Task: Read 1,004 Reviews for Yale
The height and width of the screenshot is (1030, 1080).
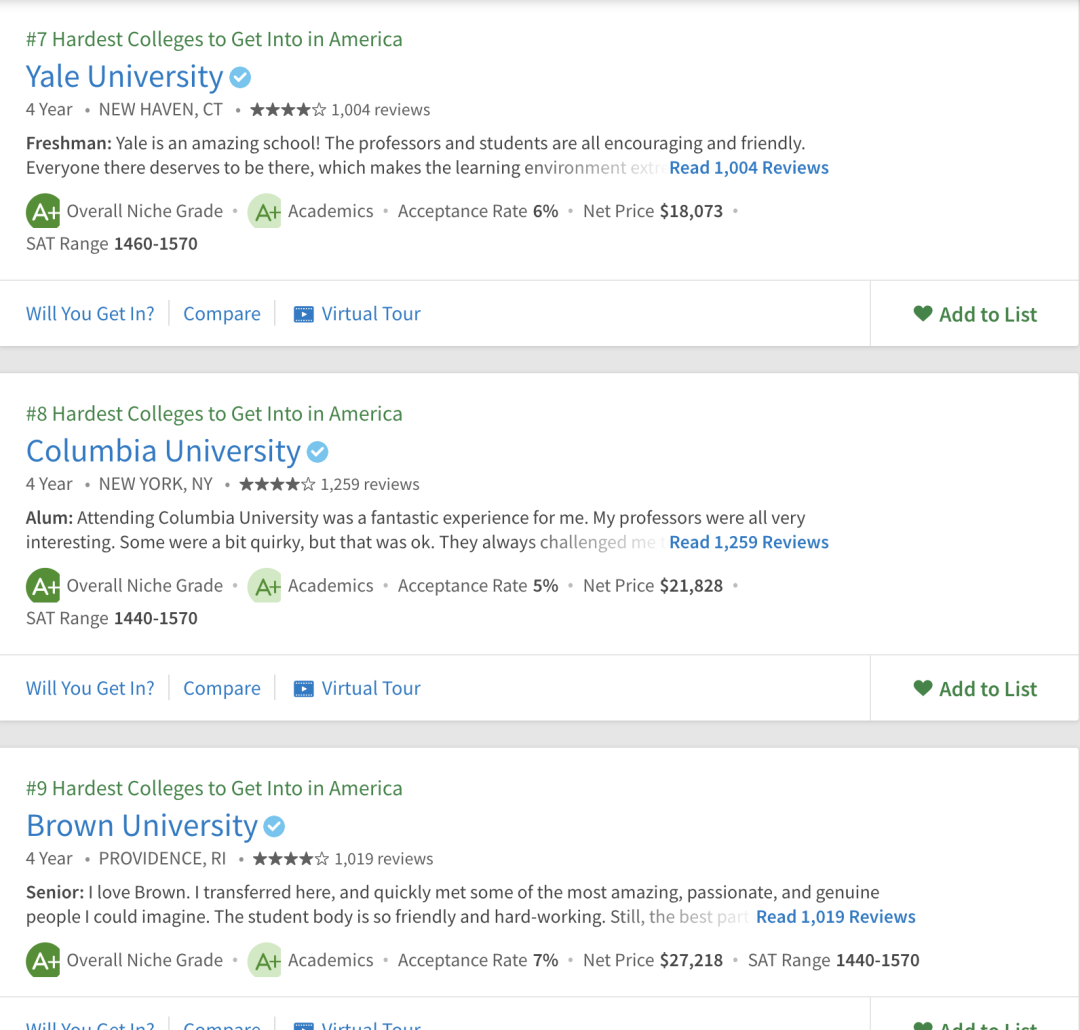Action: coord(748,168)
